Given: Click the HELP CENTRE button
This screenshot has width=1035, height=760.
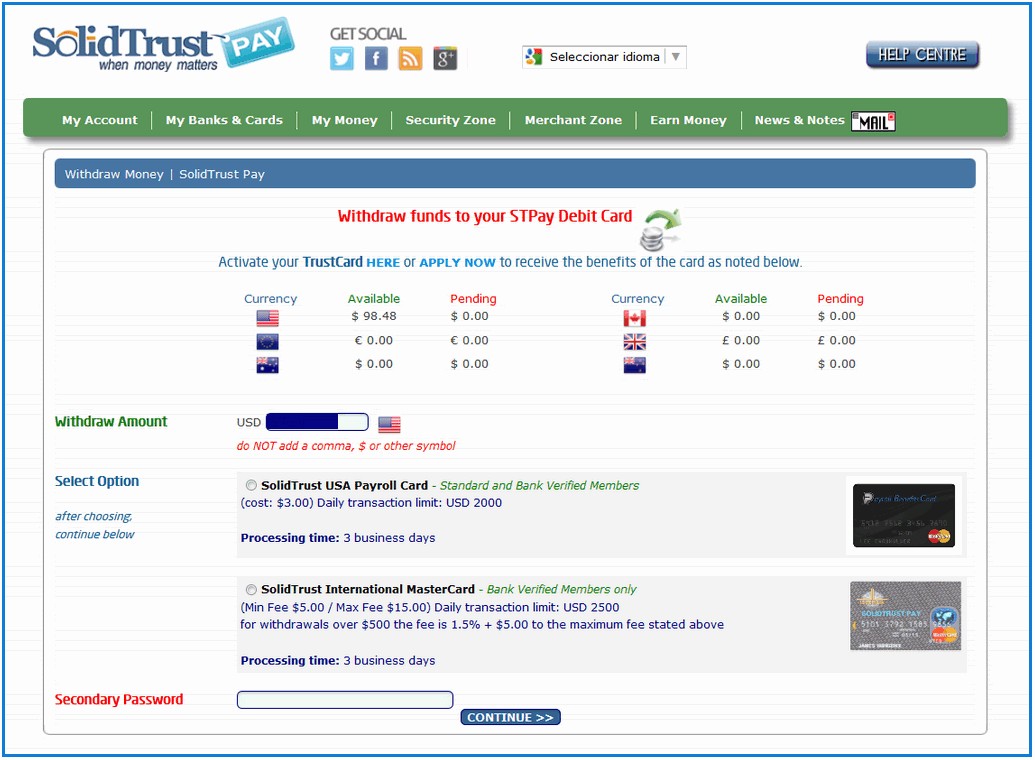Looking at the screenshot, I should pyautogui.click(x=922, y=55).
